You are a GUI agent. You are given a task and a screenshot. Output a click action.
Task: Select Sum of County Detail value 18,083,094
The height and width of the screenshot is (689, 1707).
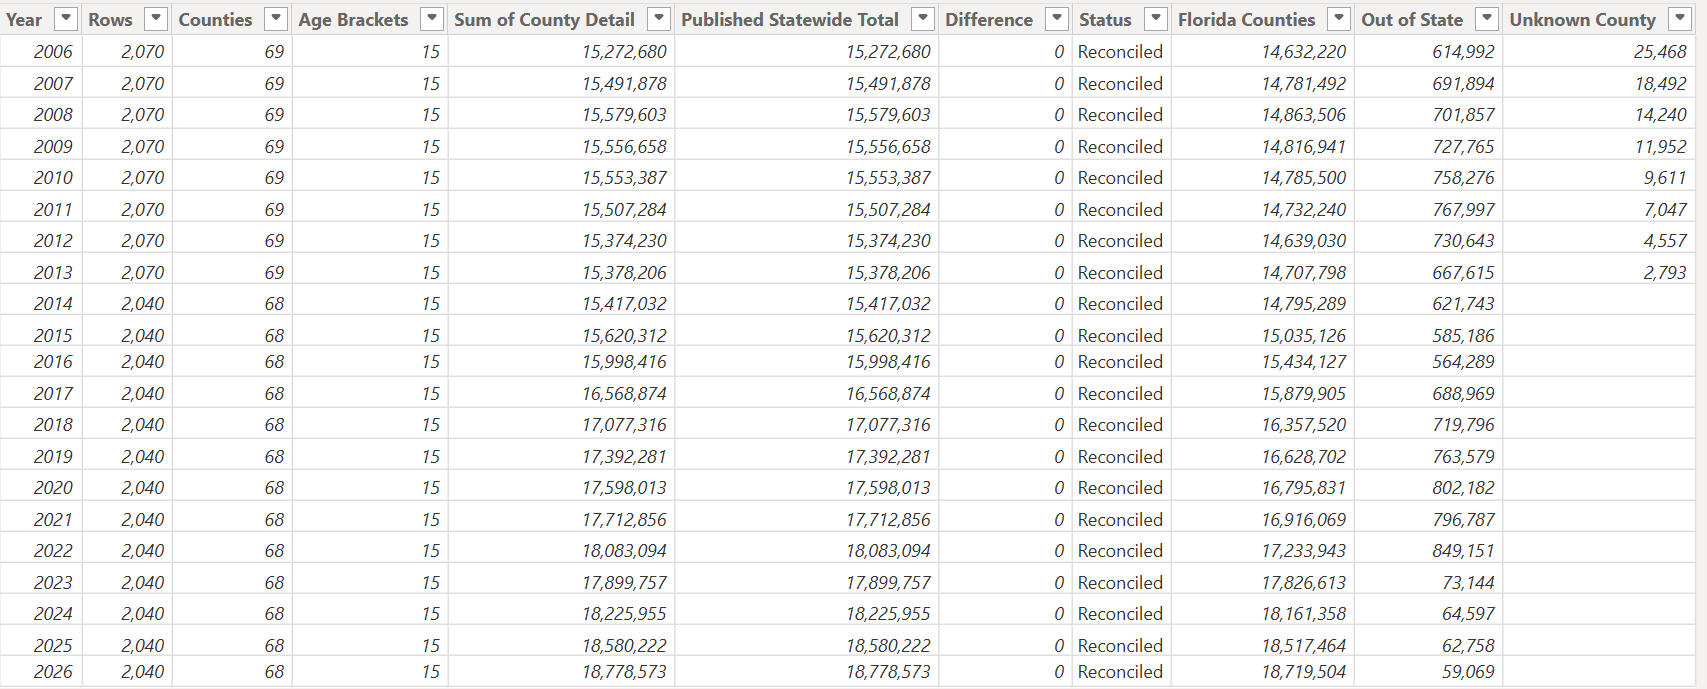point(624,550)
